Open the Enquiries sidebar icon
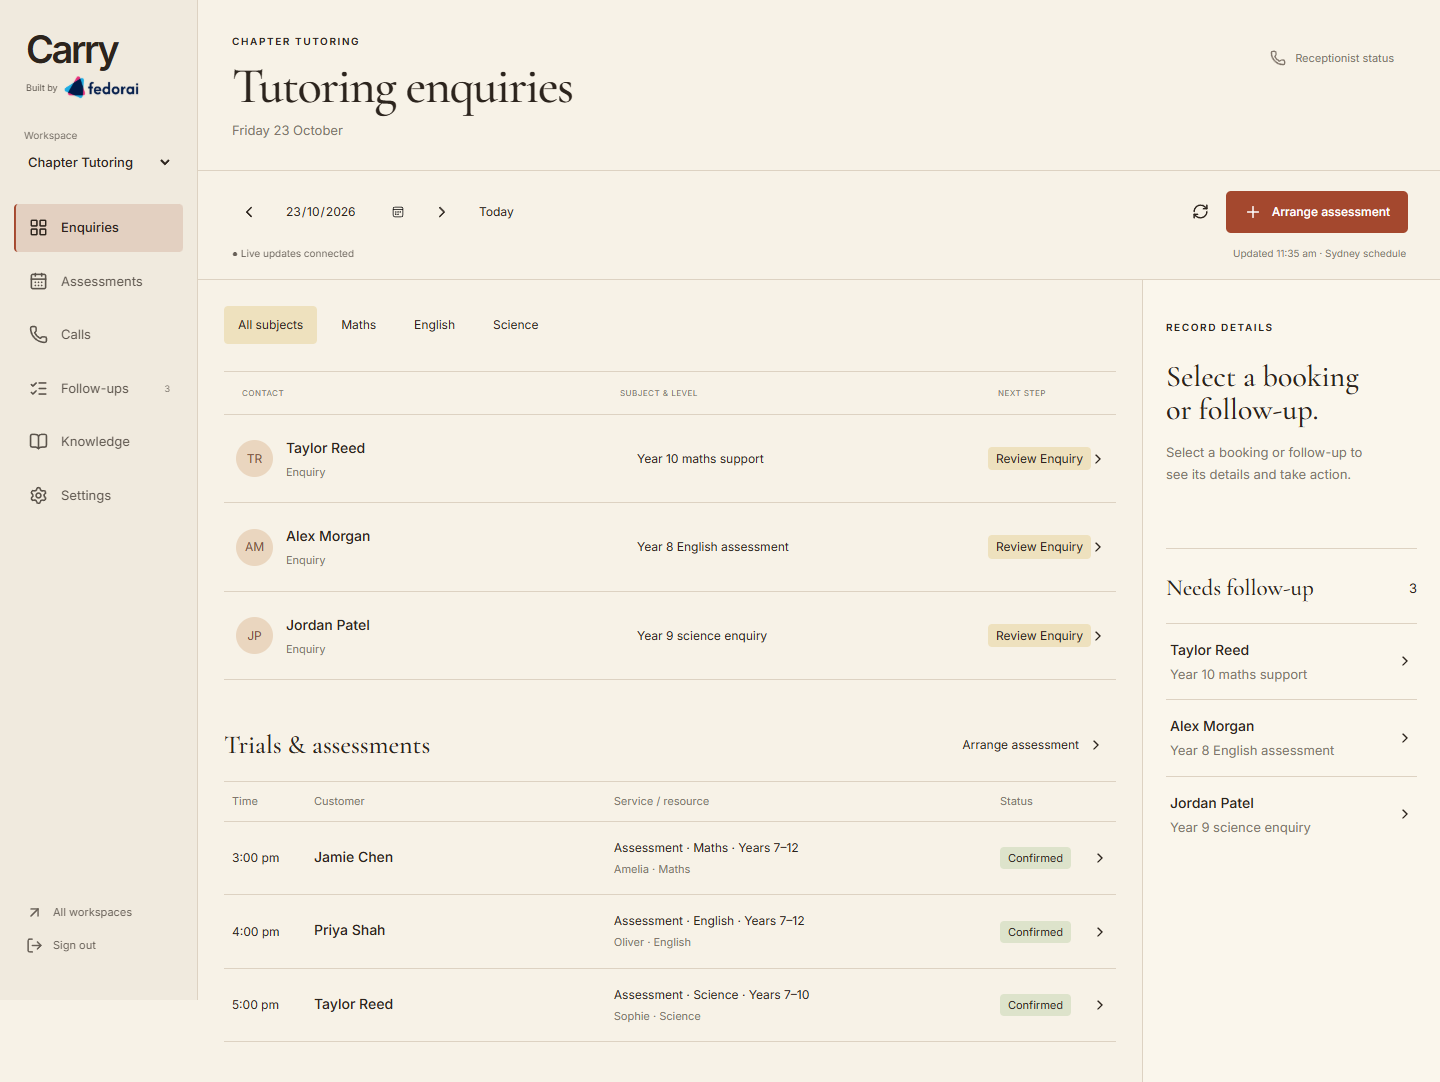1440x1082 pixels. point(38,228)
